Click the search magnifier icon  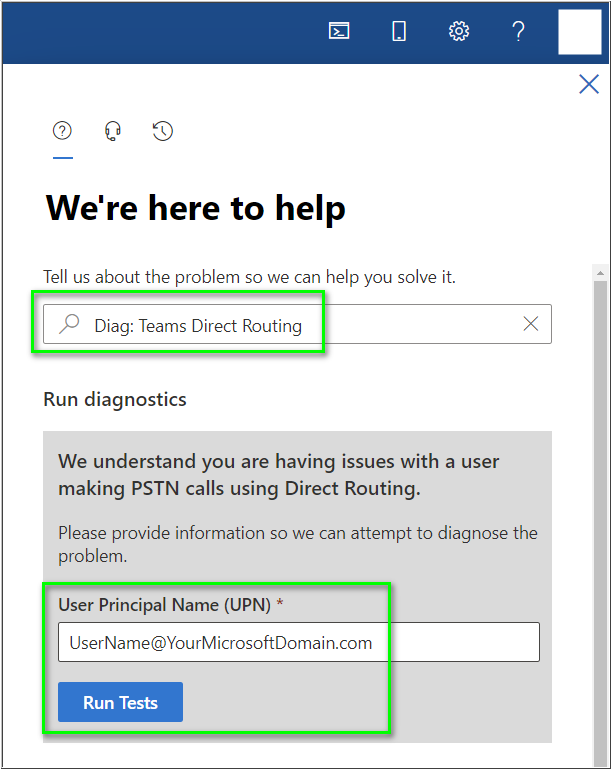pyautogui.click(x=69, y=324)
